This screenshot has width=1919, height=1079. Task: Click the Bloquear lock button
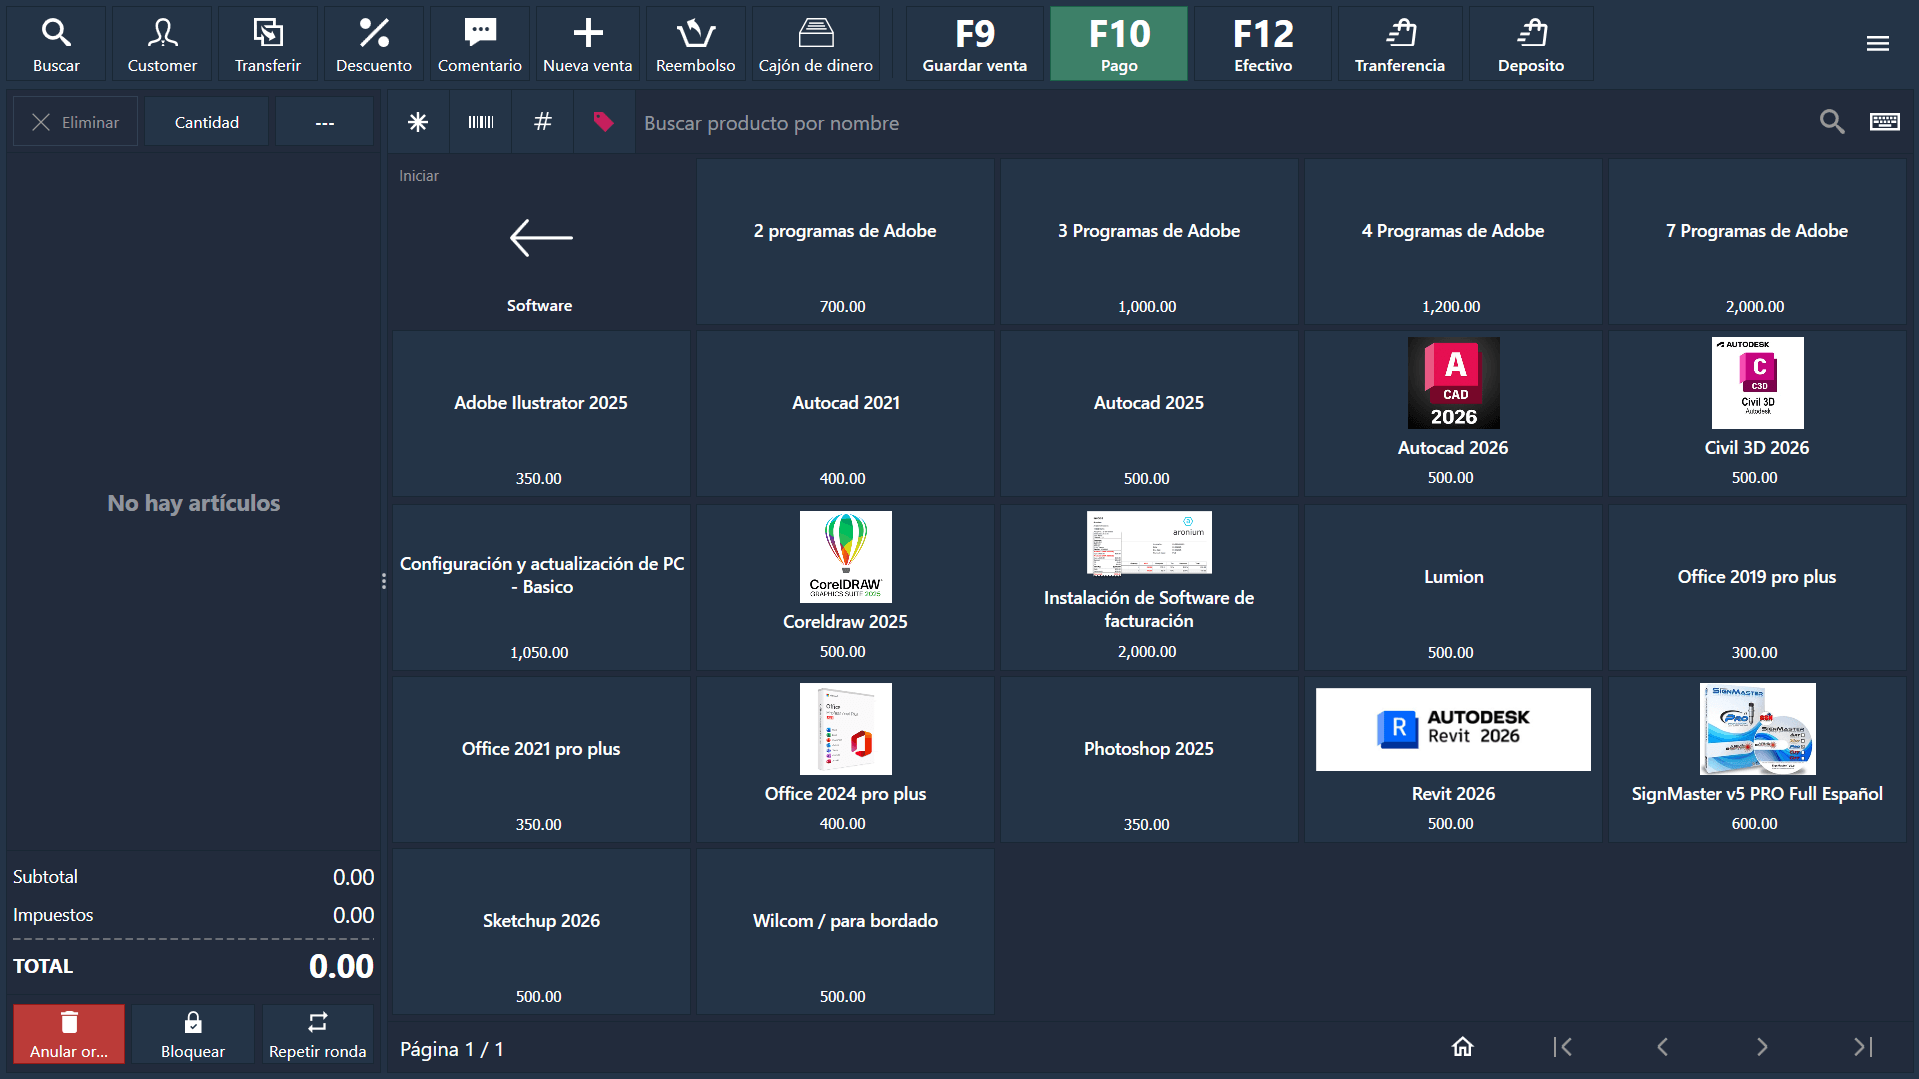coord(193,1034)
